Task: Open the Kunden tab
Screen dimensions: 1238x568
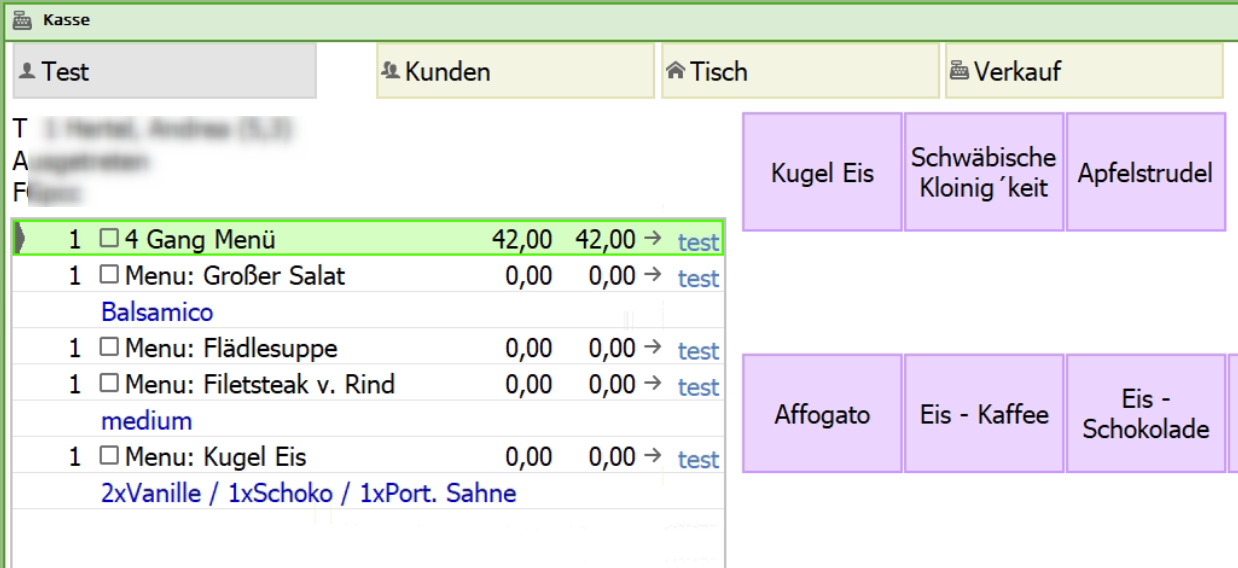Action: point(515,72)
